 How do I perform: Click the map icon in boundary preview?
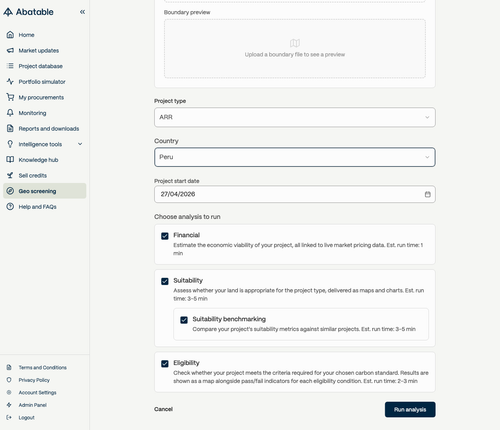(x=295, y=43)
